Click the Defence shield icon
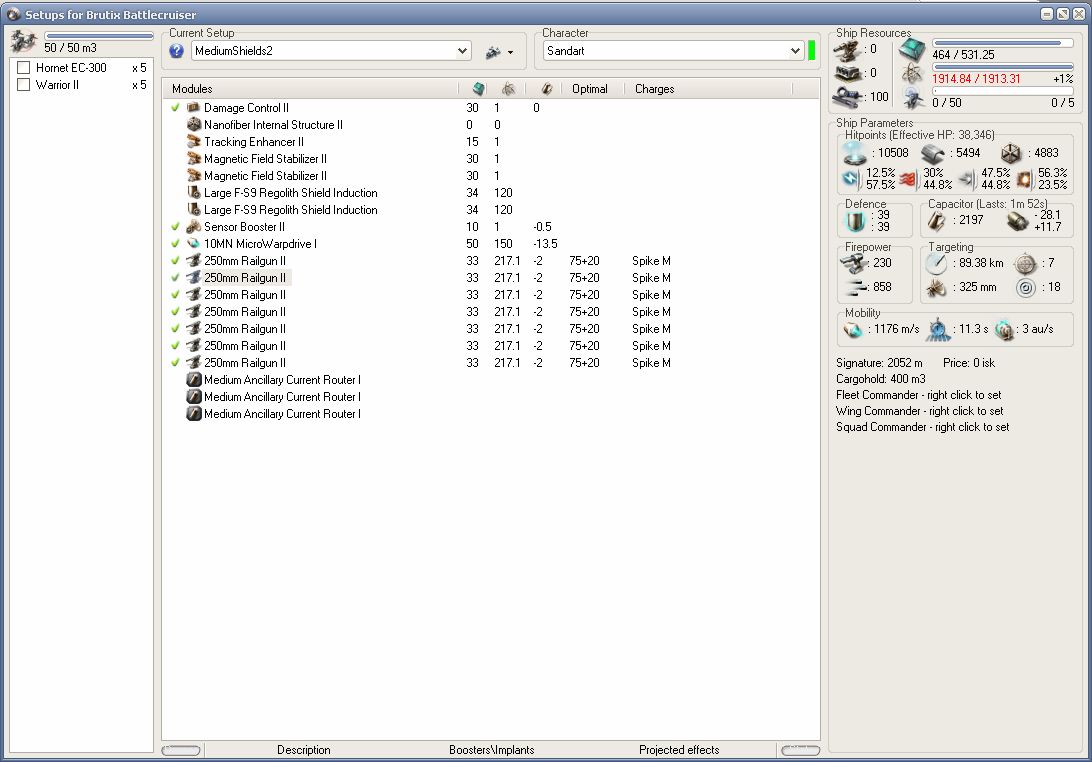This screenshot has height=762, width=1092. click(855, 221)
